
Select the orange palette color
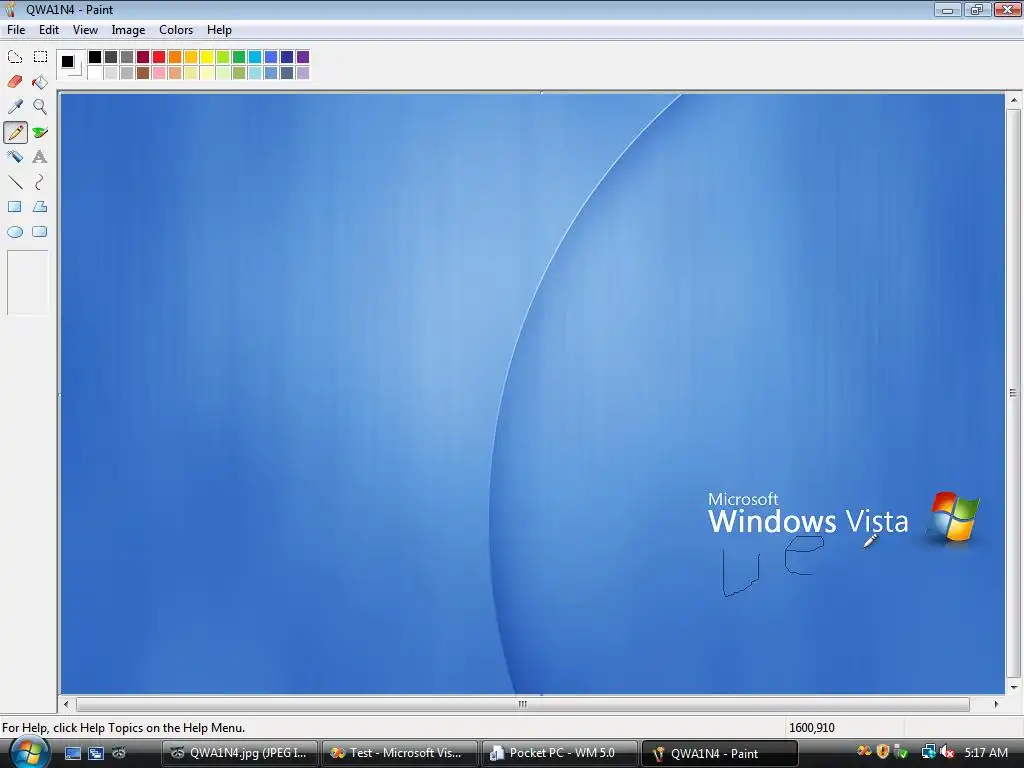coord(175,57)
